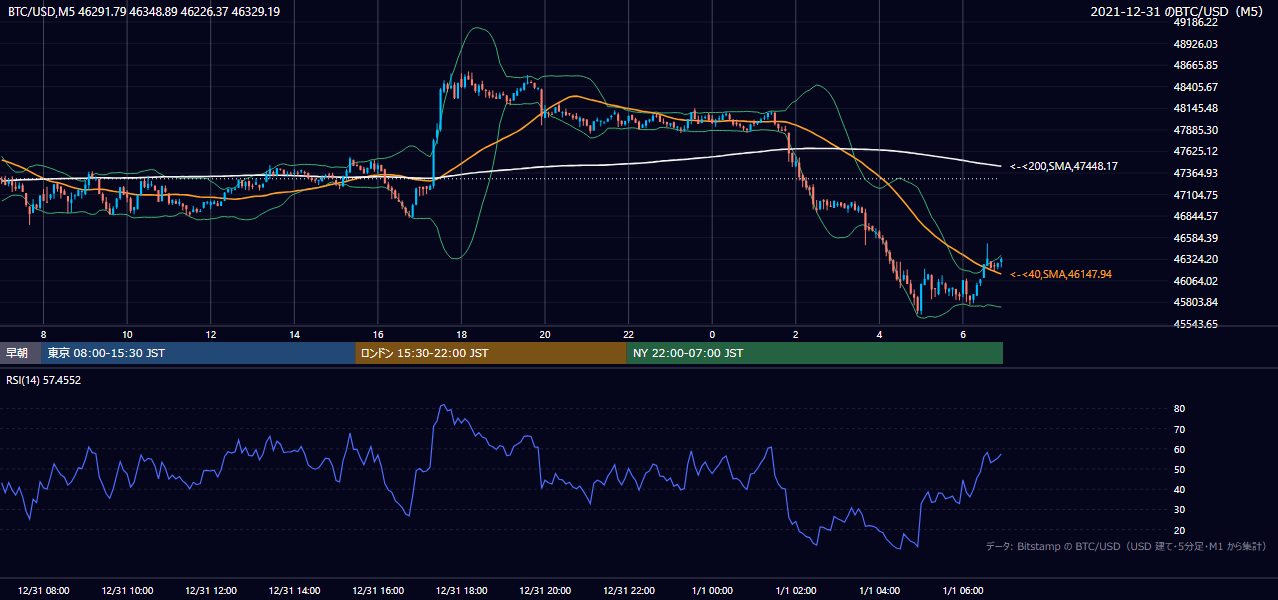Screen dimensions: 1278x600
Task: Click price axis value 48665.85
Action: pos(1196,65)
